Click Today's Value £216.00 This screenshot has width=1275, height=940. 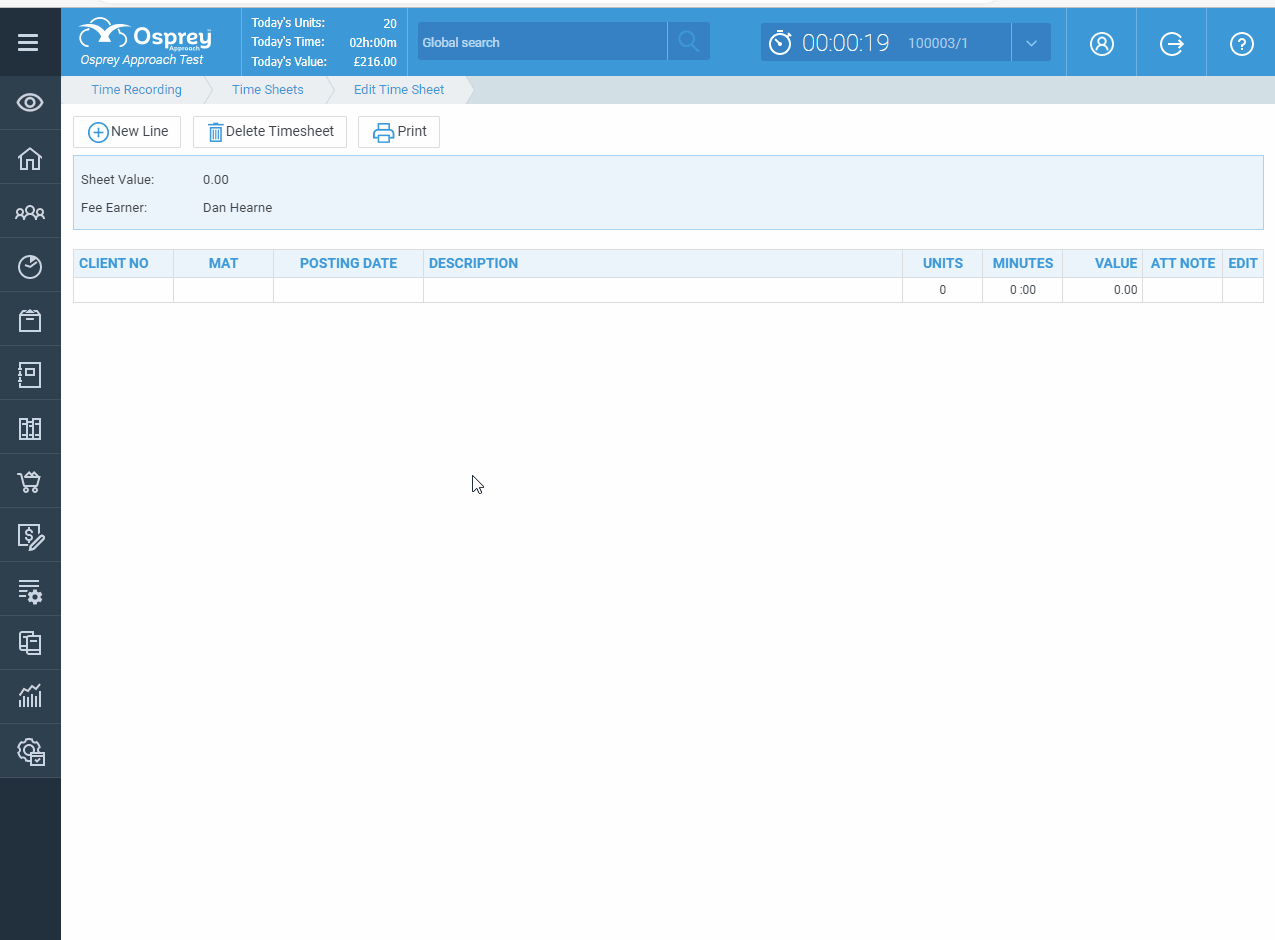(x=375, y=62)
